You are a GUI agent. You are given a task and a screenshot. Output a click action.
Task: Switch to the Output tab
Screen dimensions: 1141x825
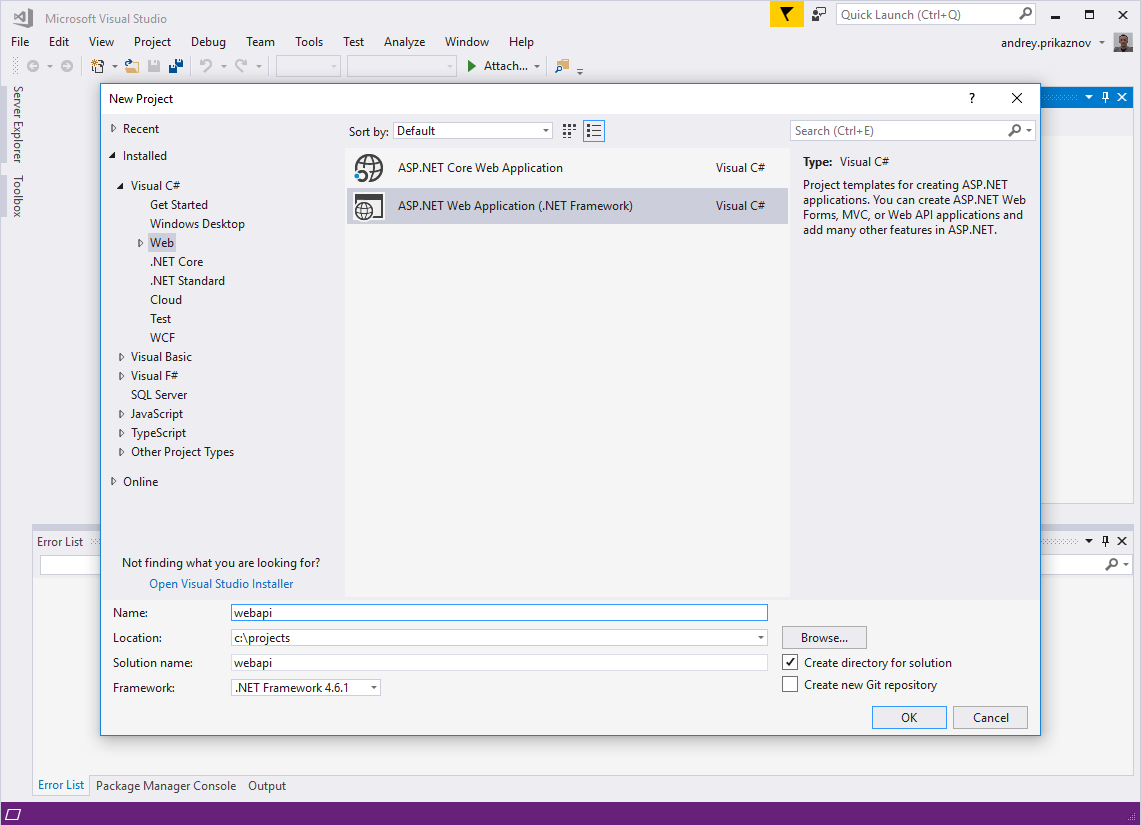(267, 786)
